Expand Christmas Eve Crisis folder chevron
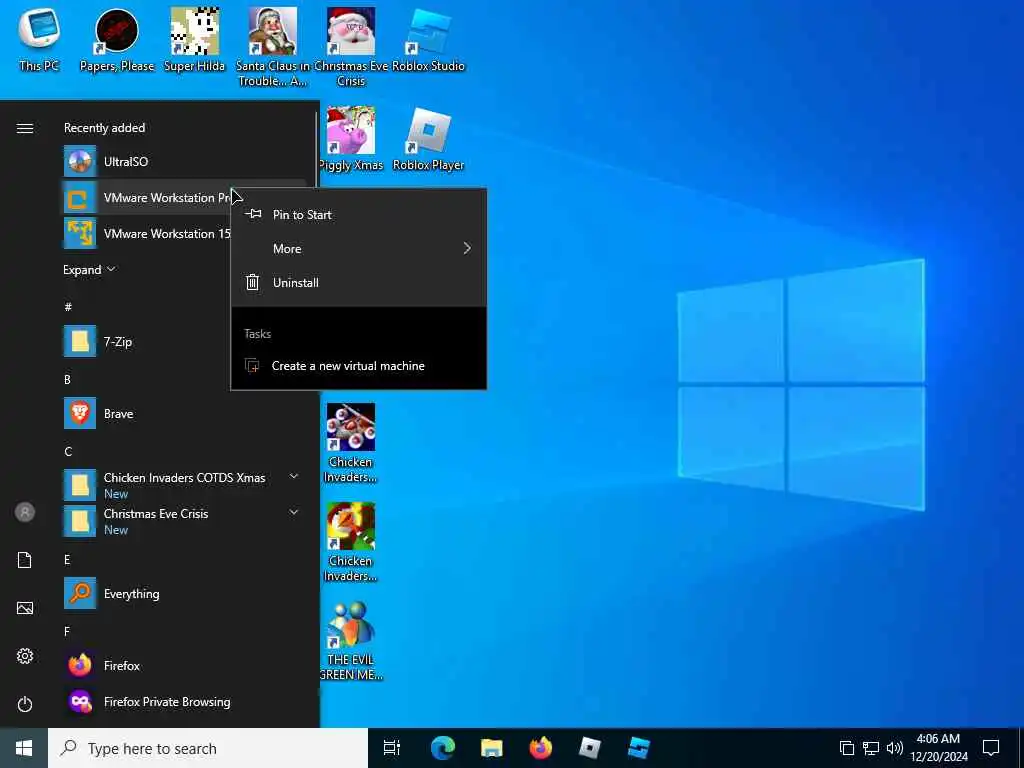The height and width of the screenshot is (768, 1024). pos(294,513)
